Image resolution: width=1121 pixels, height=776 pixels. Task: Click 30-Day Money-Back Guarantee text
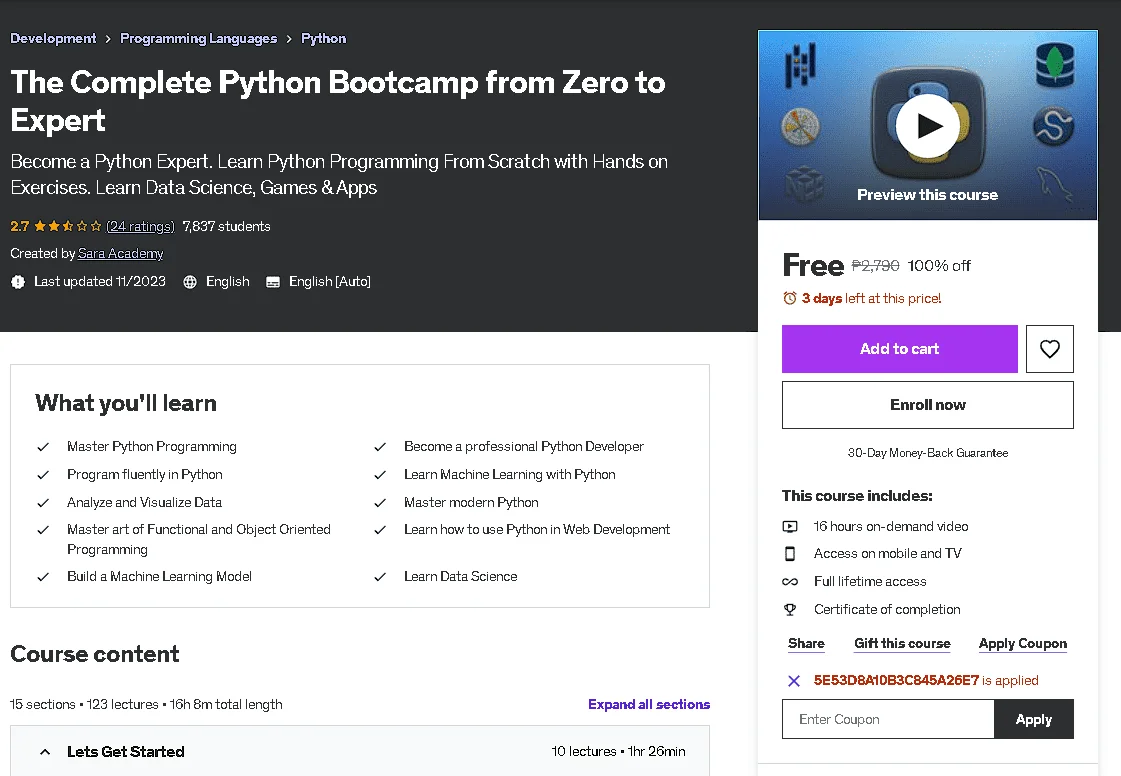click(927, 453)
